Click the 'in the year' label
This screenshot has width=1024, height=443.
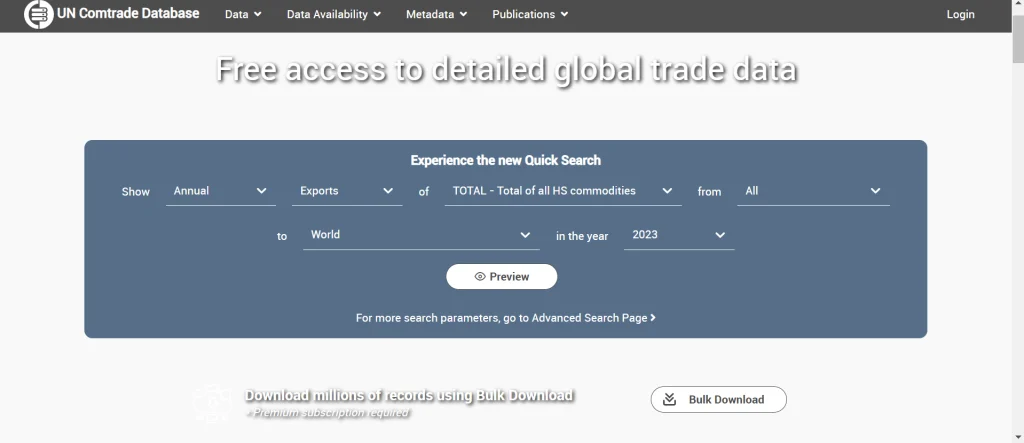[582, 236]
